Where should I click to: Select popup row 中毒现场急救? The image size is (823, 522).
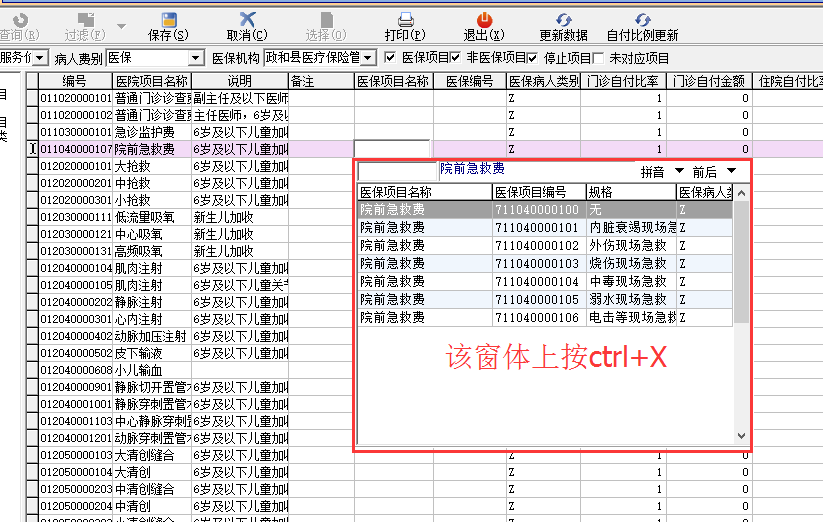pyautogui.click(x=545, y=282)
